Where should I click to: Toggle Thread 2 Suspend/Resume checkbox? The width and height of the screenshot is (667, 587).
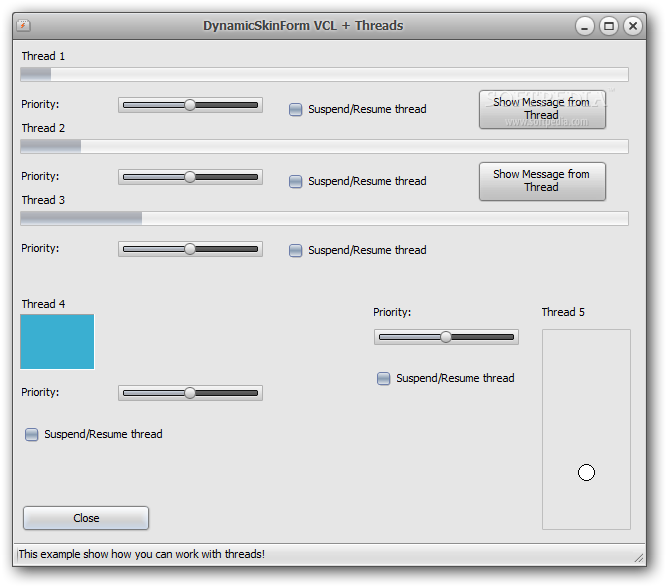tap(296, 181)
